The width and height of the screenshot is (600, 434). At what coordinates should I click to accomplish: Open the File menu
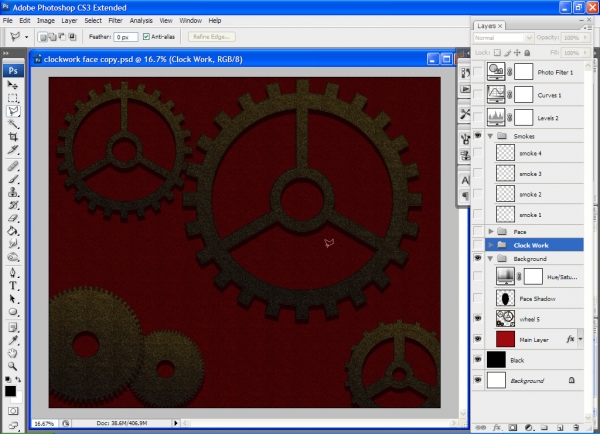[x=8, y=21]
